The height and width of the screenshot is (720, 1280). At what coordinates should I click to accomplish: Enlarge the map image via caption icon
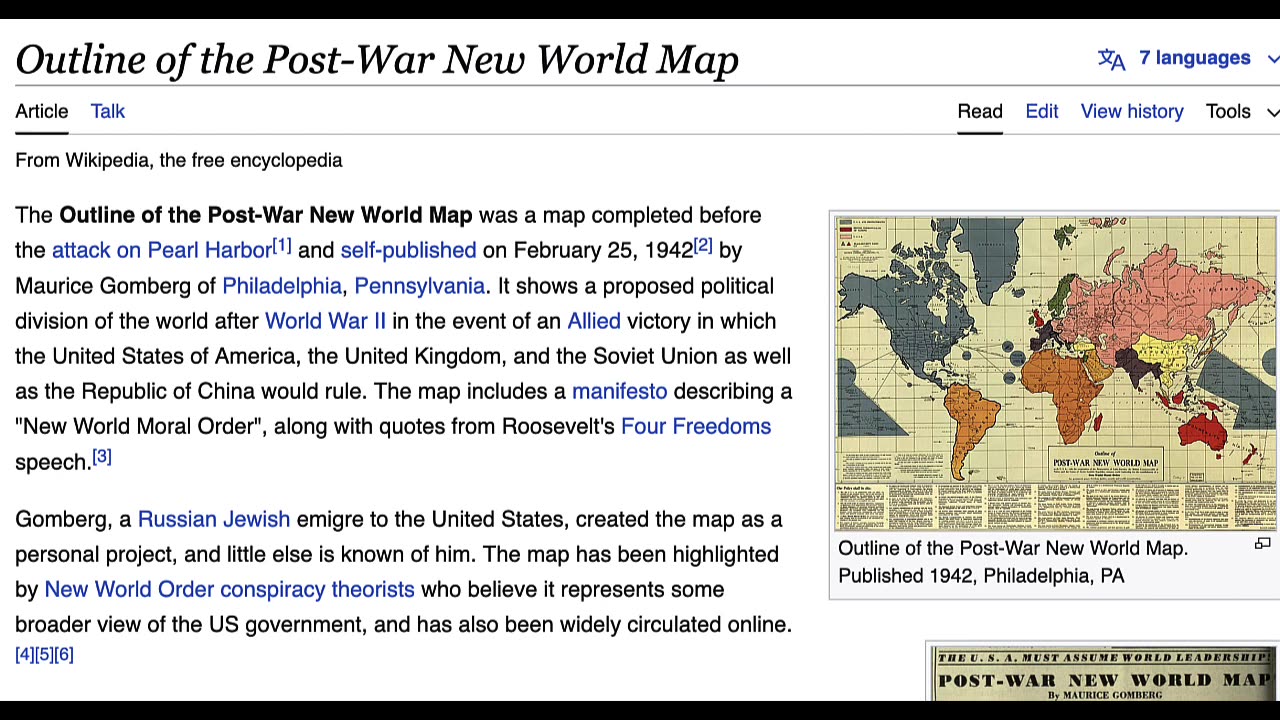[x=1263, y=544]
